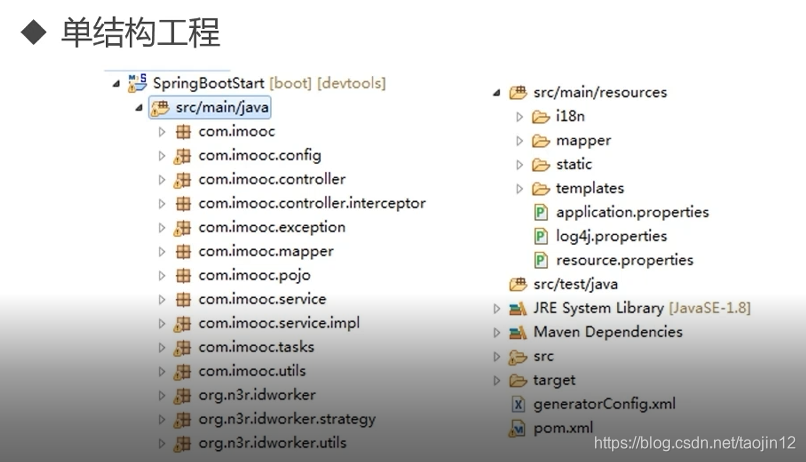
Task: Select the com.imooc.pojo package name
Action: pyautogui.click(x=254, y=275)
